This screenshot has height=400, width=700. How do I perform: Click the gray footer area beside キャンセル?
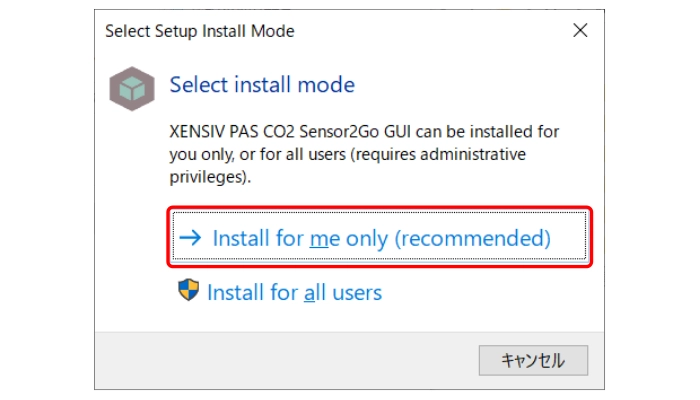pos(286,360)
